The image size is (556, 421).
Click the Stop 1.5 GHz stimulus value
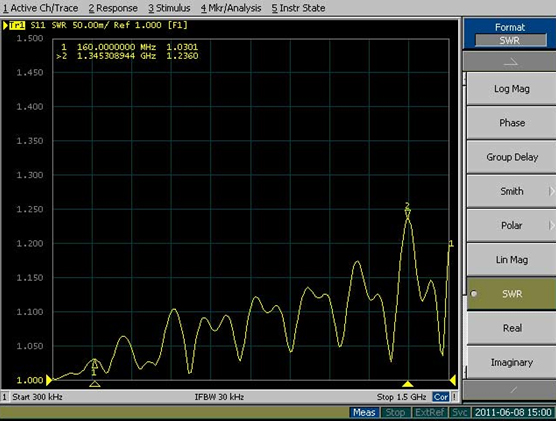click(x=401, y=397)
